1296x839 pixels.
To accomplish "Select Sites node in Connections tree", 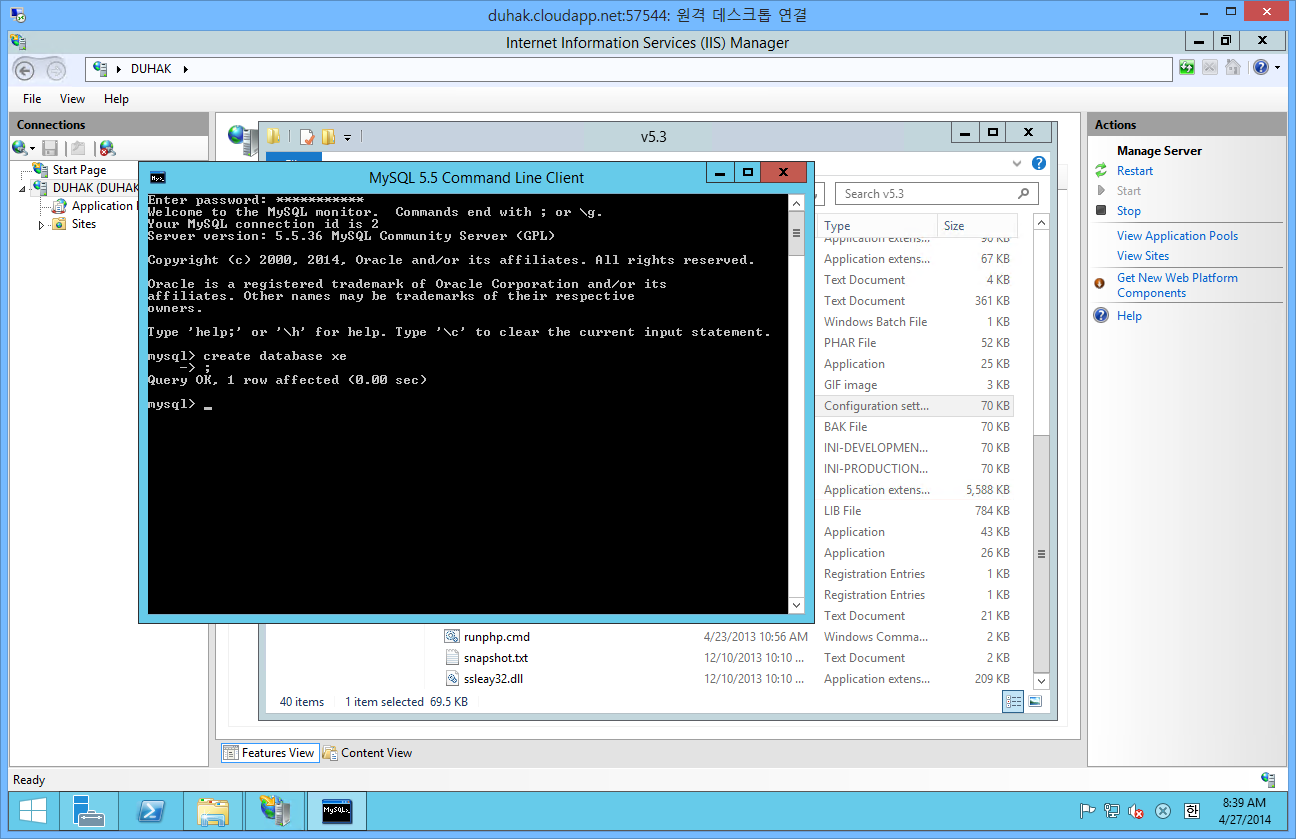I will click(84, 224).
